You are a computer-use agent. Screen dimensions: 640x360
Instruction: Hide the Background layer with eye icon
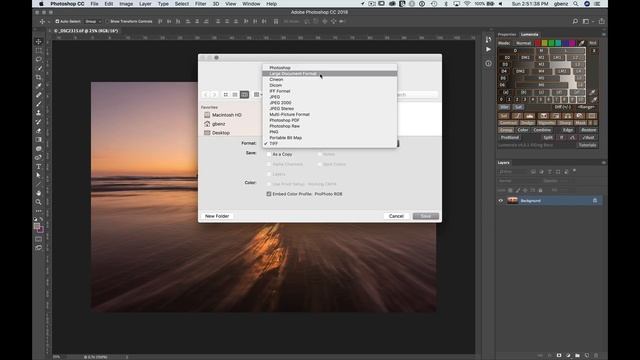pyautogui.click(x=501, y=200)
